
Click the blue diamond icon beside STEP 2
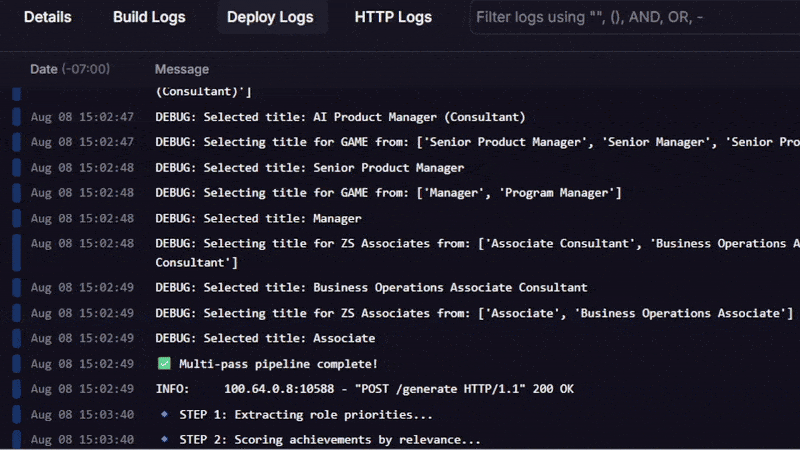pos(164,439)
